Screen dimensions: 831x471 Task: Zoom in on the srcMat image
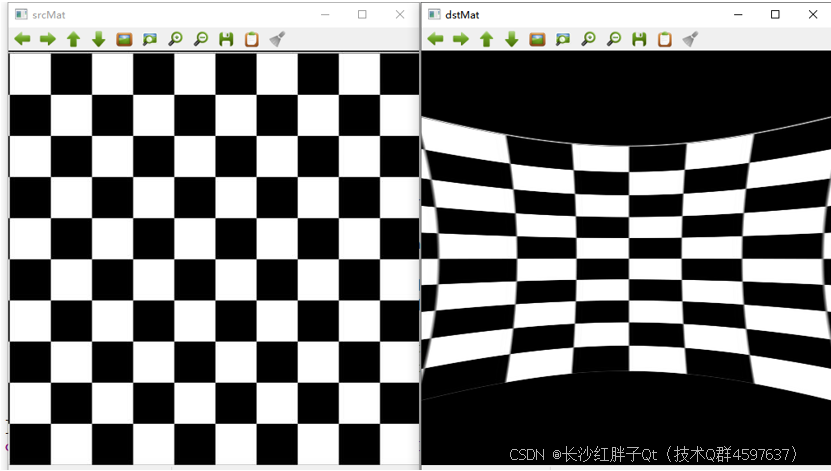(175, 39)
